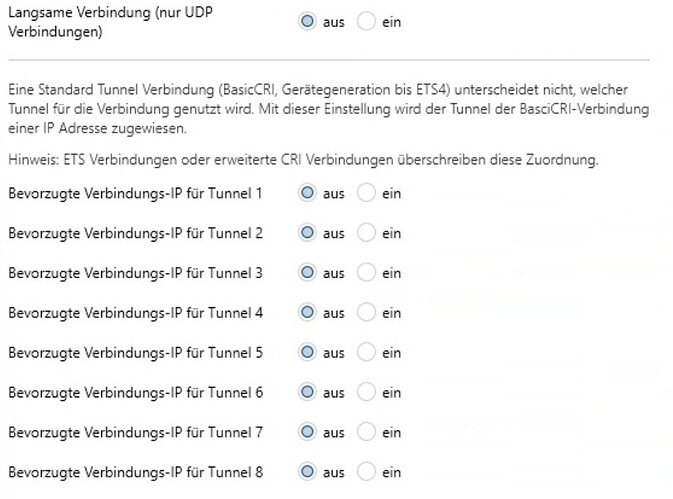Choose 'aus' for Tunnel 3 preferred IP

point(308,273)
